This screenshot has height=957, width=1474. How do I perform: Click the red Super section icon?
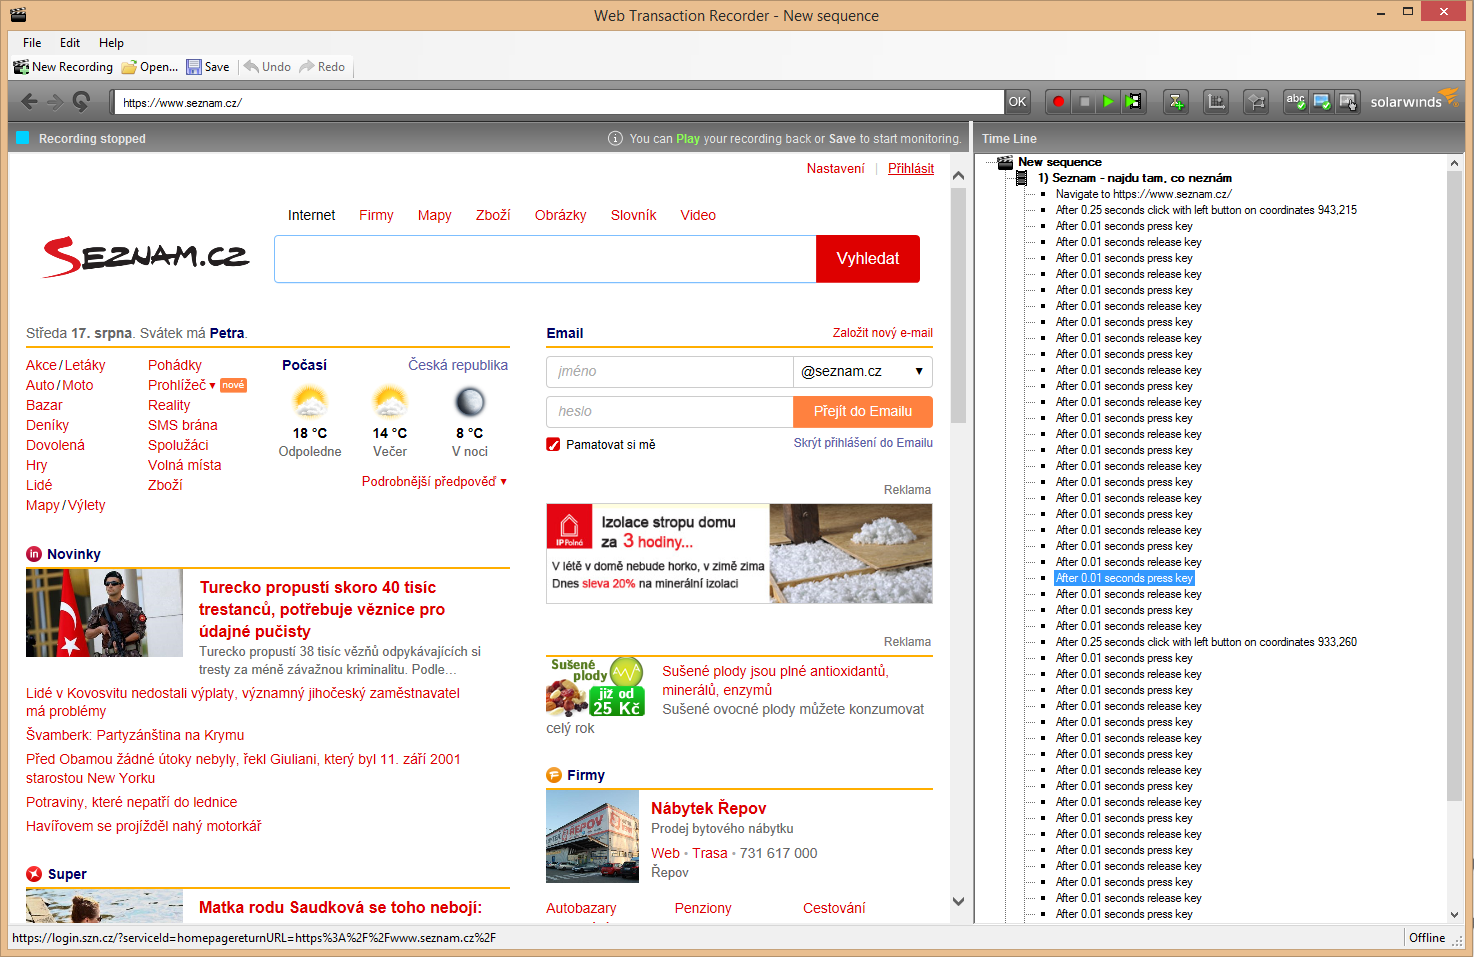tap(34, 874)
